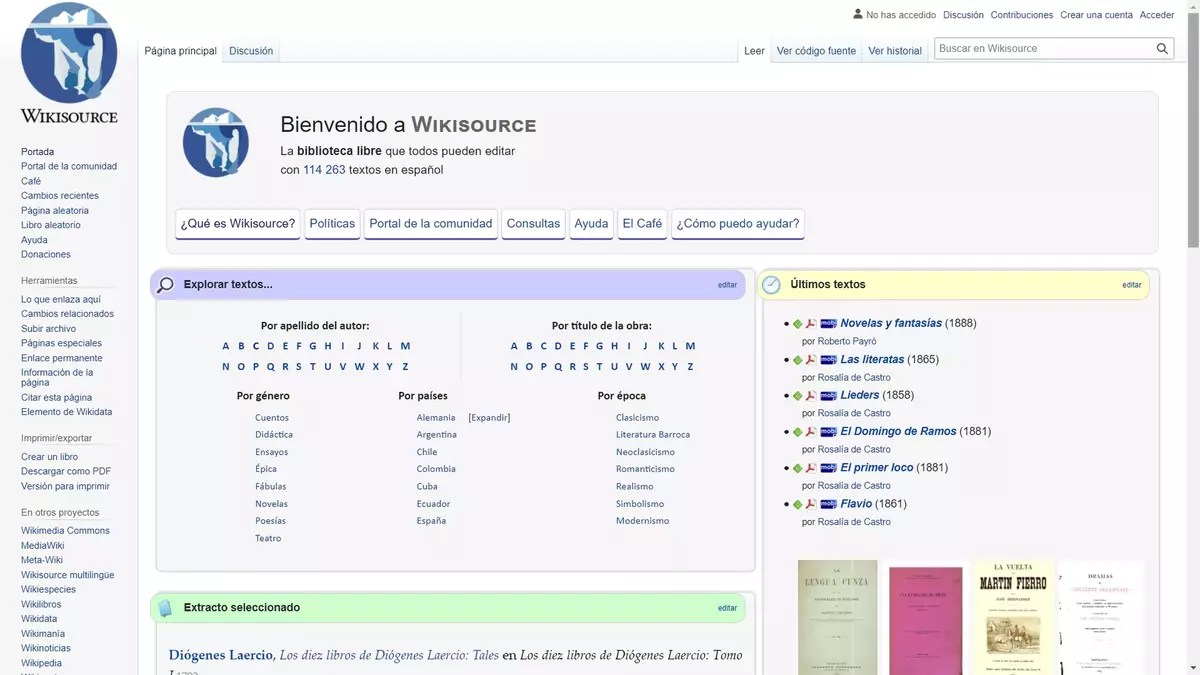Screen dimensions: 1200x675
Task: Open '¿Cómo puedo ayudar?' button
Action: pyautogui.click(x=738, y=224)
